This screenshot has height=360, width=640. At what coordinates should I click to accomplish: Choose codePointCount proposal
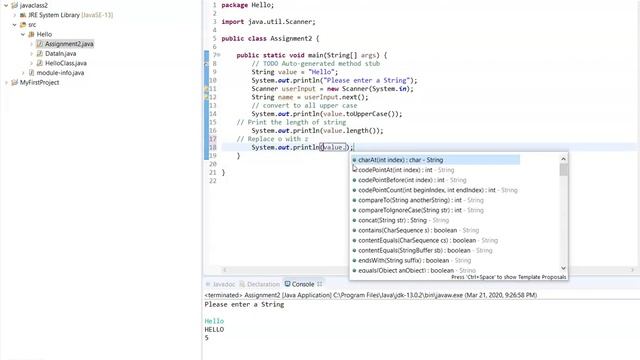coord(436,190)
